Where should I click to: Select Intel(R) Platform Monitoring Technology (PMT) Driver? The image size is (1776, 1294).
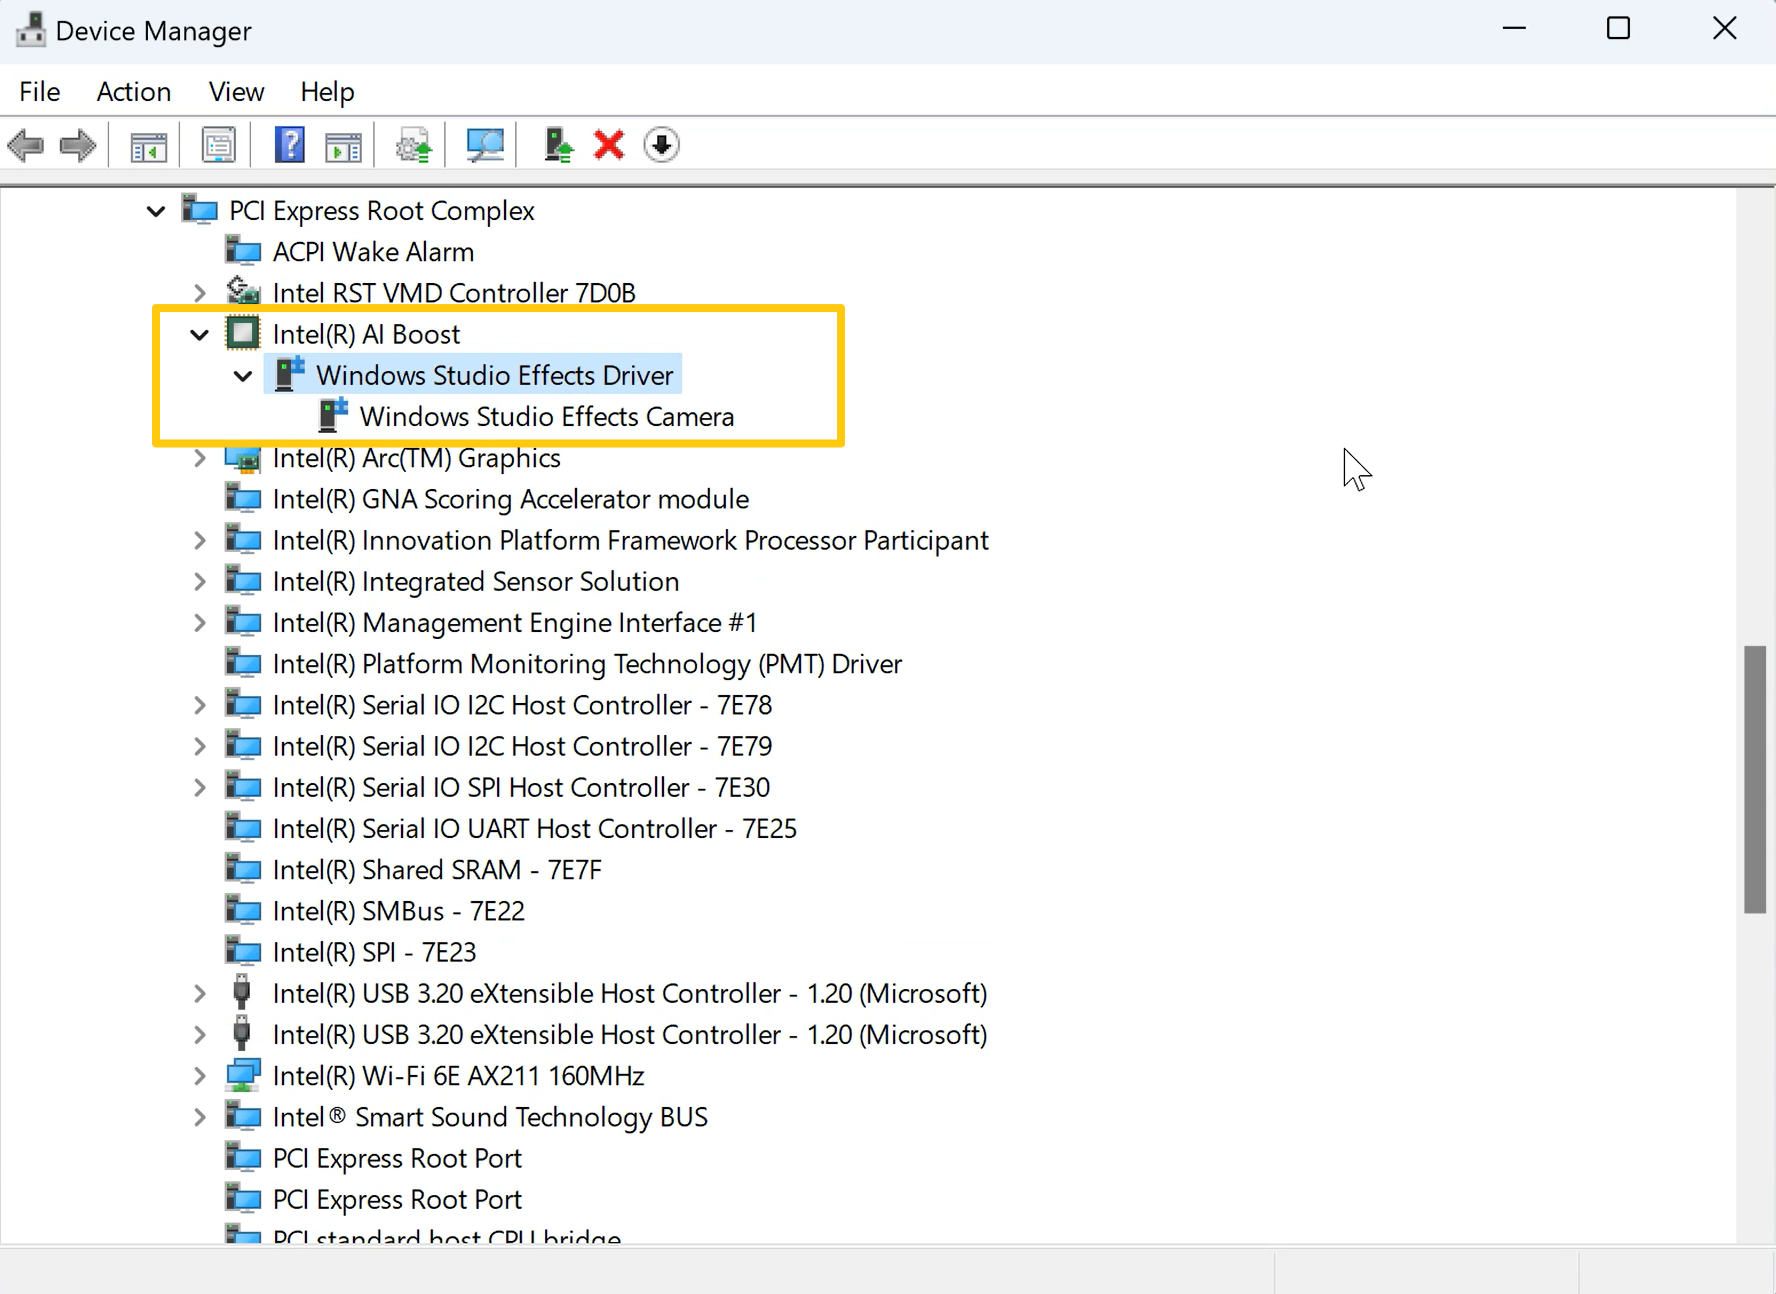pos(587,664)
